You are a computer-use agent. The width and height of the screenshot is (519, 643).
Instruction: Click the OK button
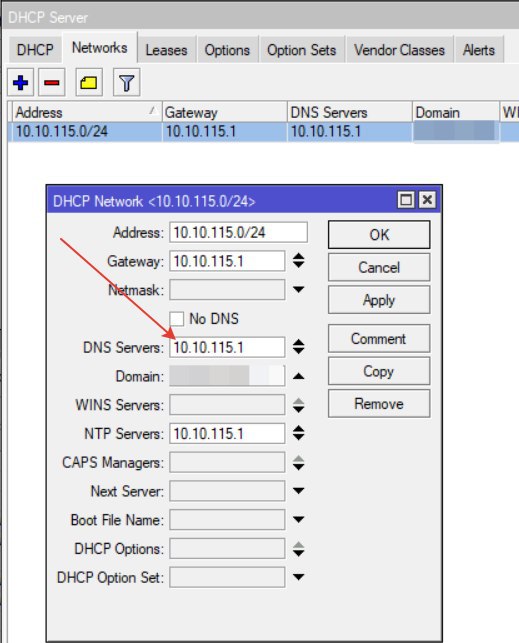(x=379, y=235)
